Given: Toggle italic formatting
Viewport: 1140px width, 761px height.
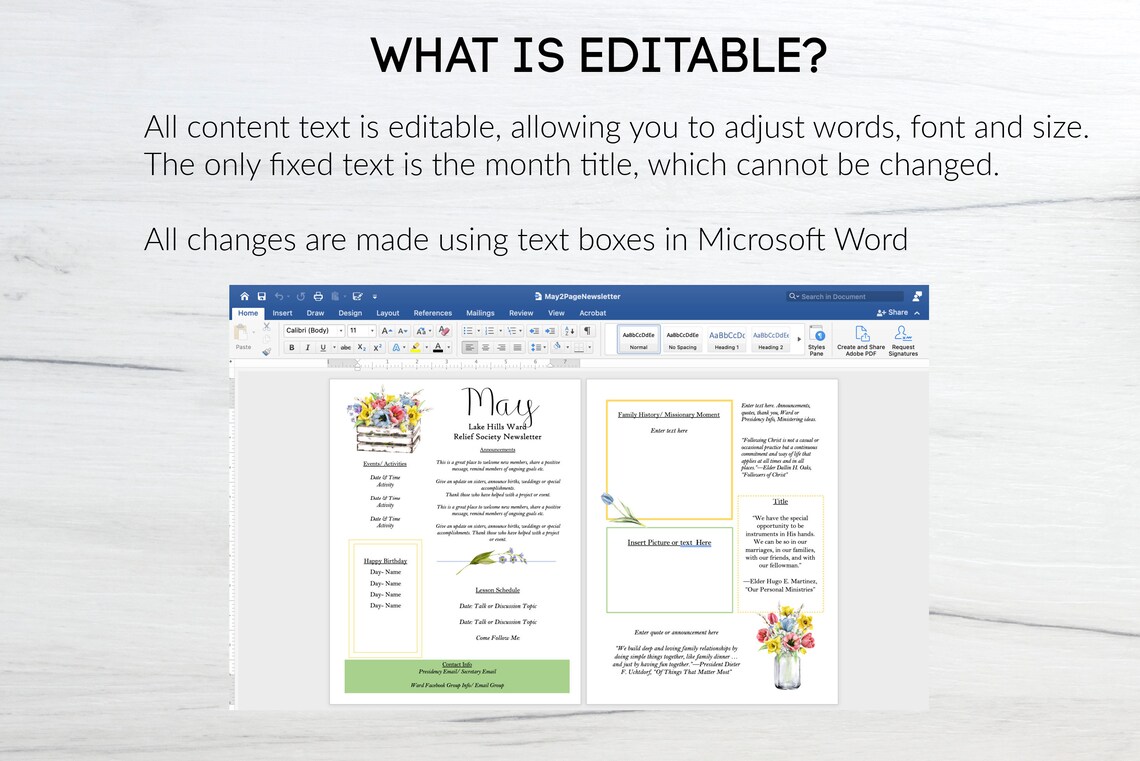Looking at the screenshot, I should 307,347.
